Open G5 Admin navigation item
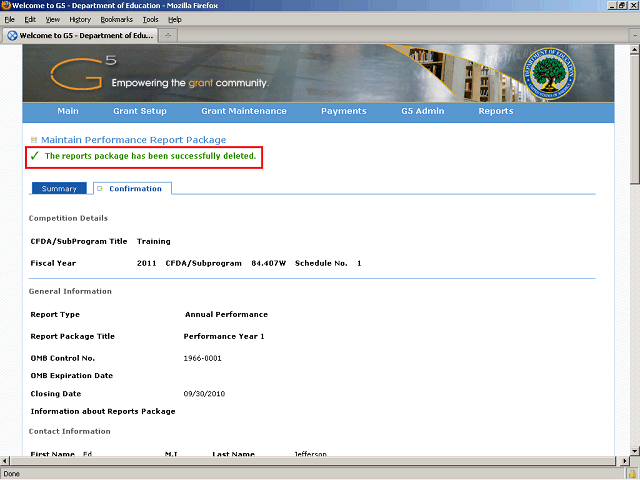The image size is (640, 480). [422, 111]
